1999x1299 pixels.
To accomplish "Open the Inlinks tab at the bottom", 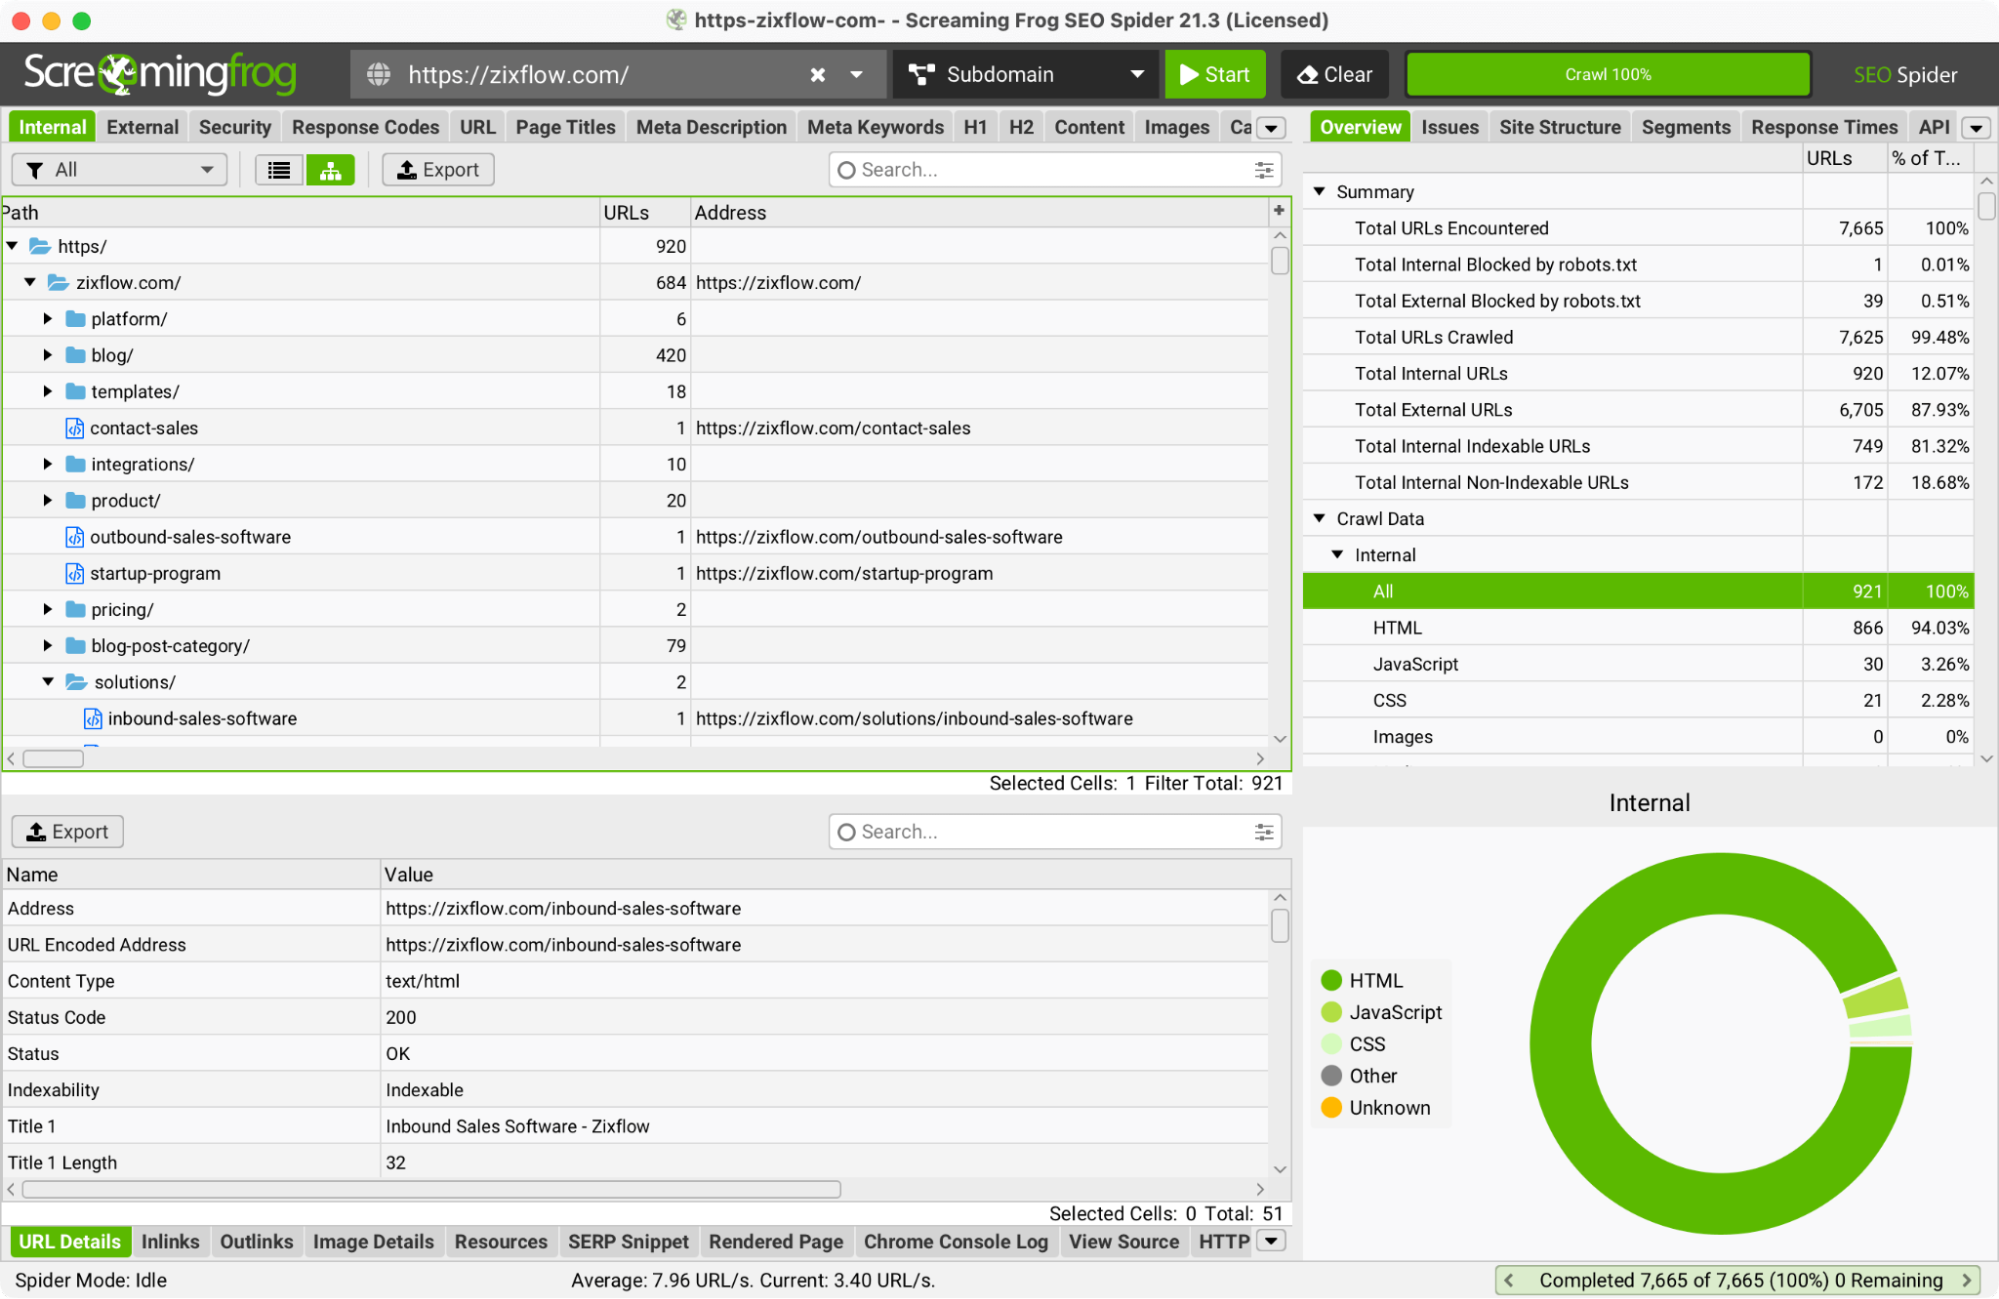I will 170,1241.
